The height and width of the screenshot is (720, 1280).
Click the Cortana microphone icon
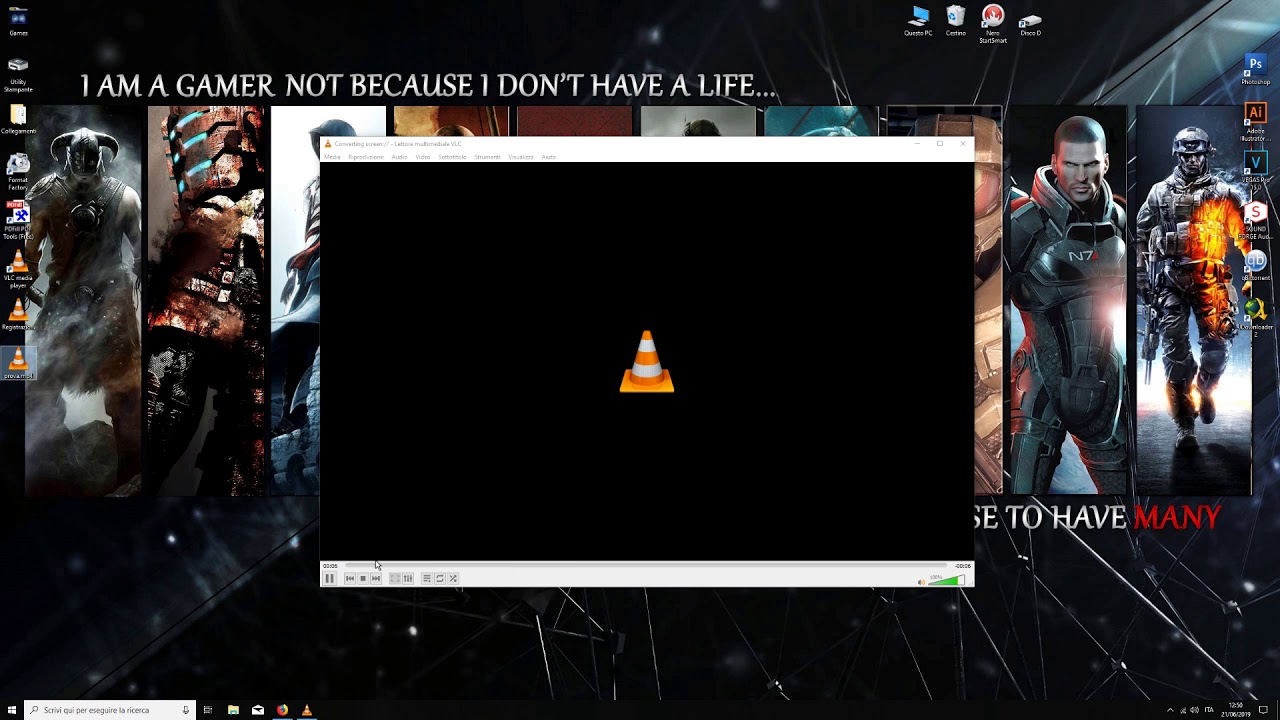click(185, 710)
